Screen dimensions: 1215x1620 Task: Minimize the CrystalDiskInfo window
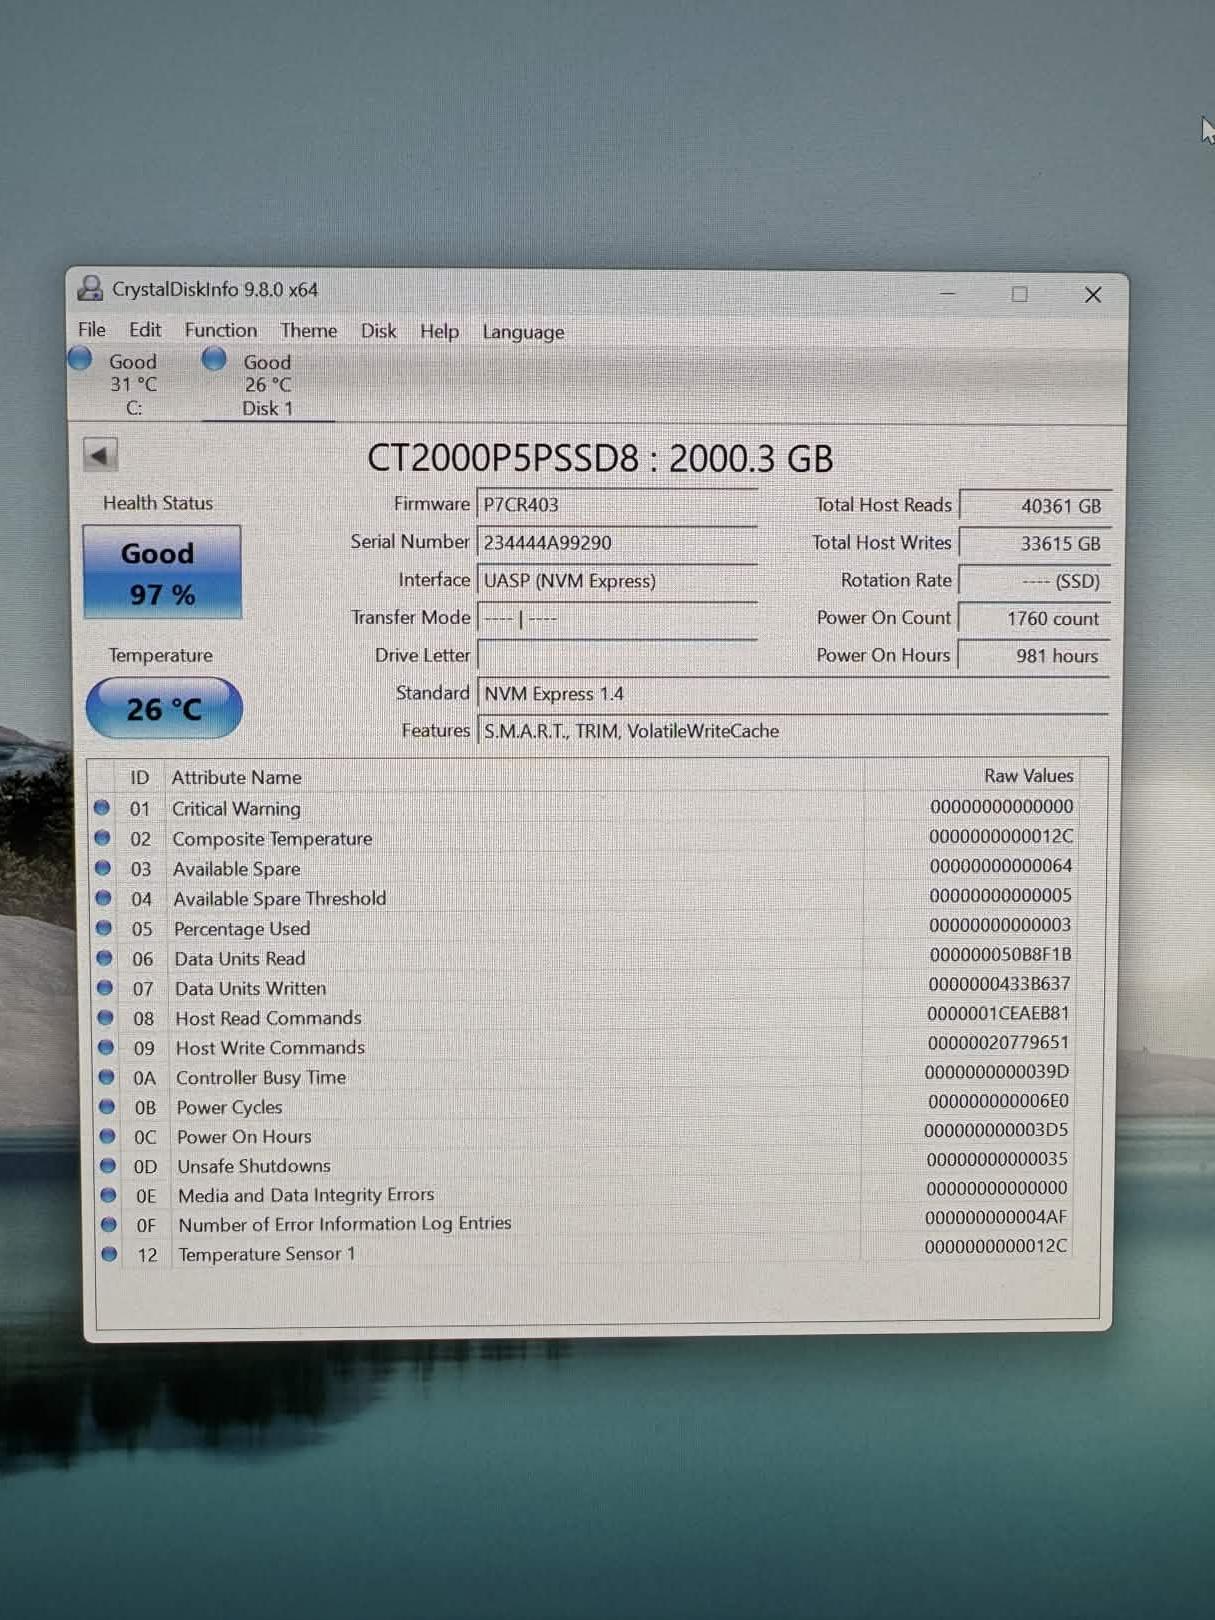pos(947,293)
